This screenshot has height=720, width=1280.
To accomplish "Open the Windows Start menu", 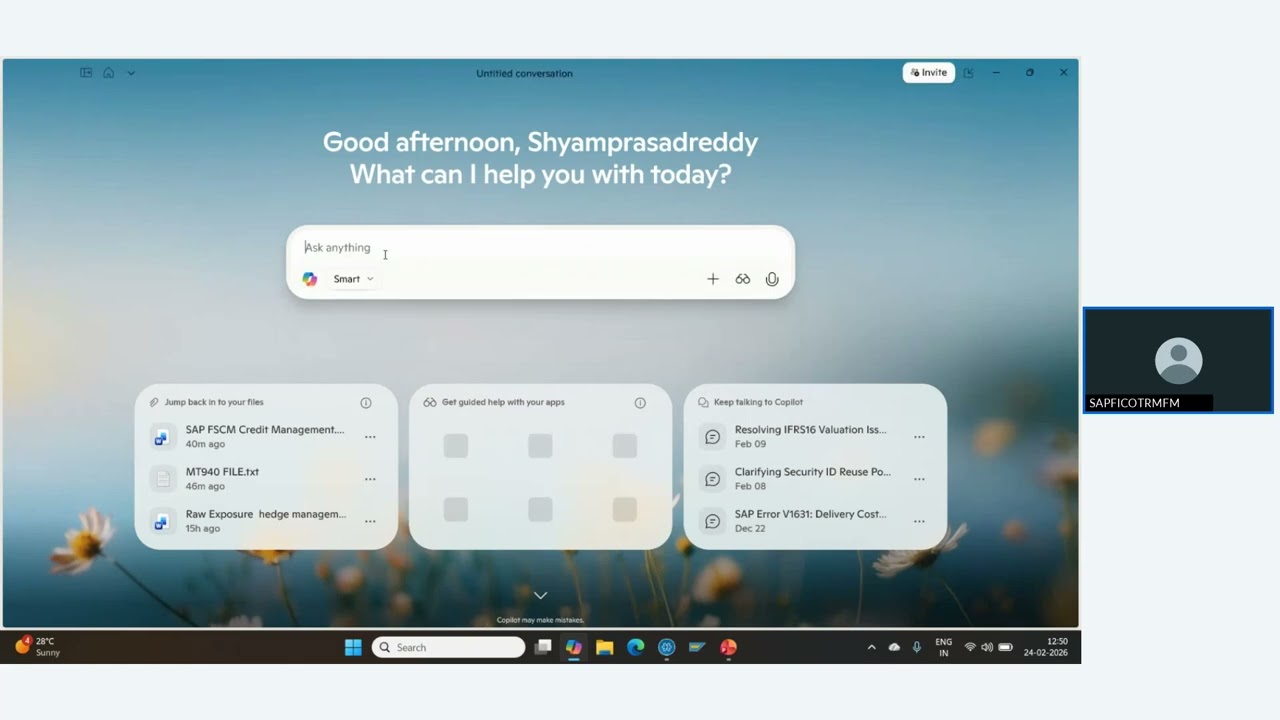I will click(353, 647).
